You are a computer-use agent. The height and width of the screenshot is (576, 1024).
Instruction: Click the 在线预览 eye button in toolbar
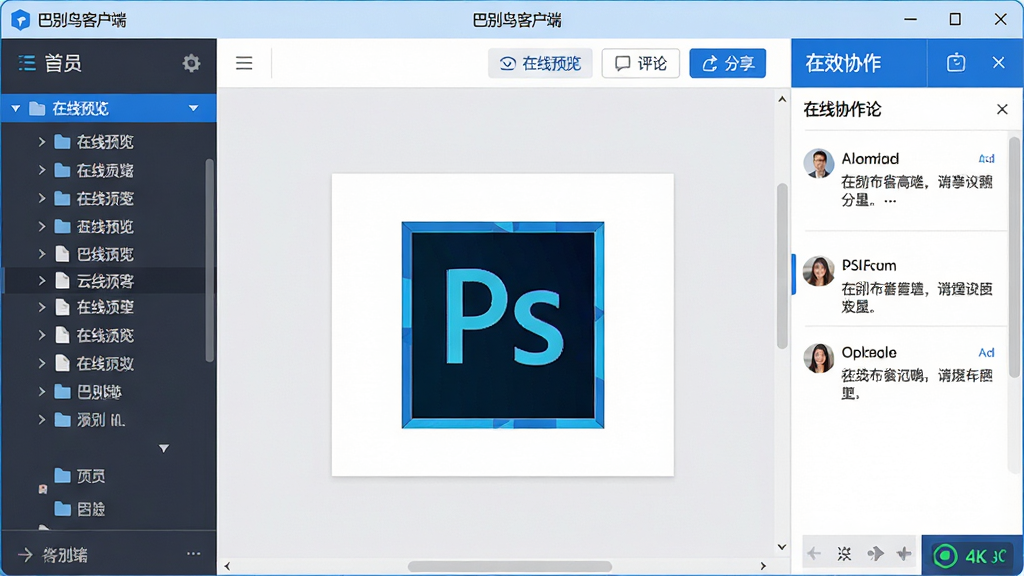click(x=540, y=63)
